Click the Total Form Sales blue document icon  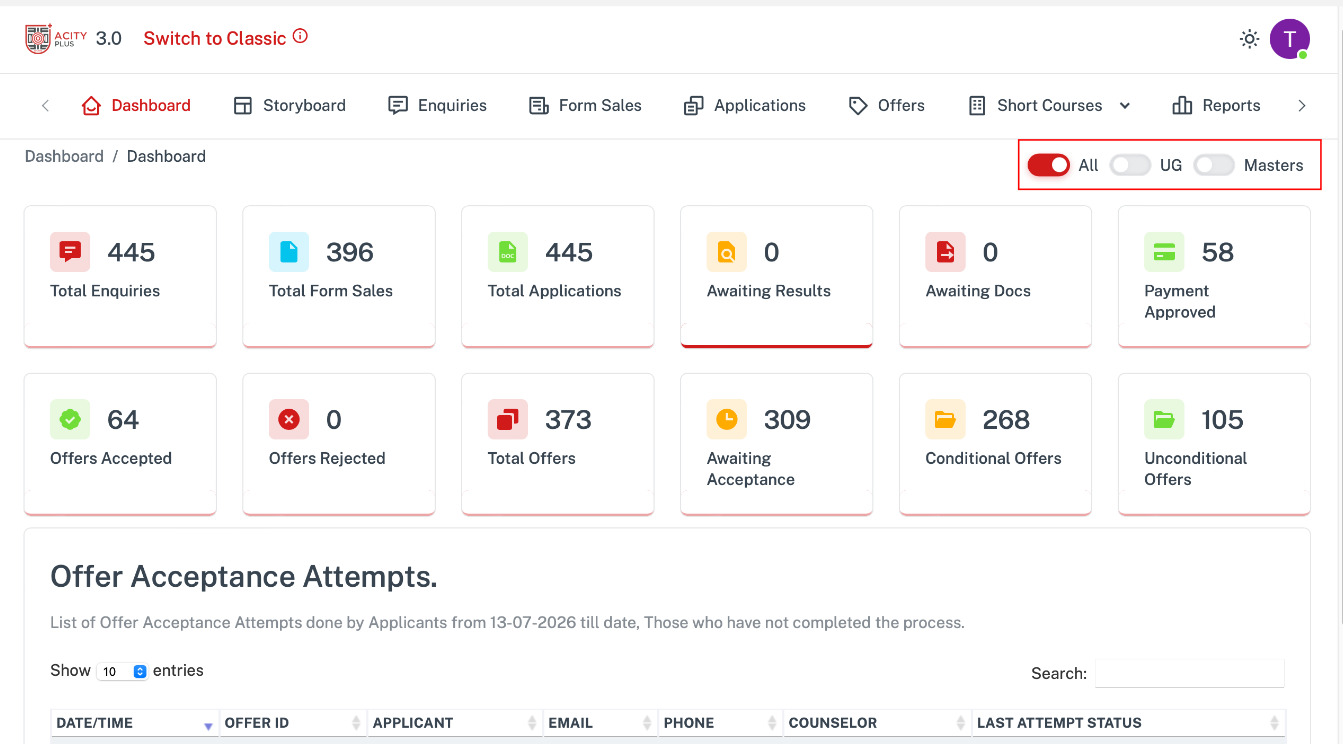click(x=289, y=252)
